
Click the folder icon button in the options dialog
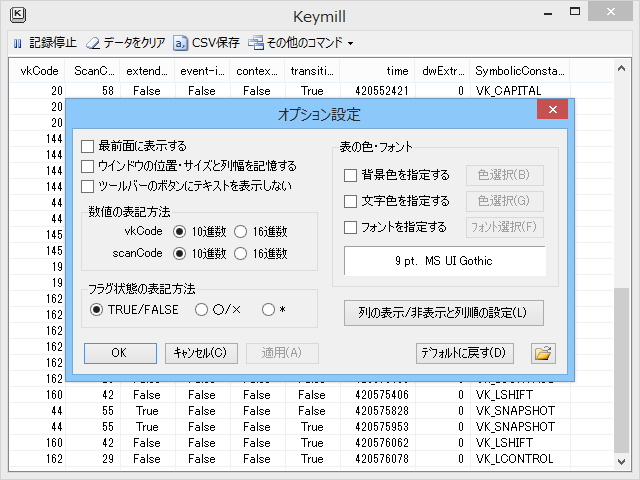543,353
